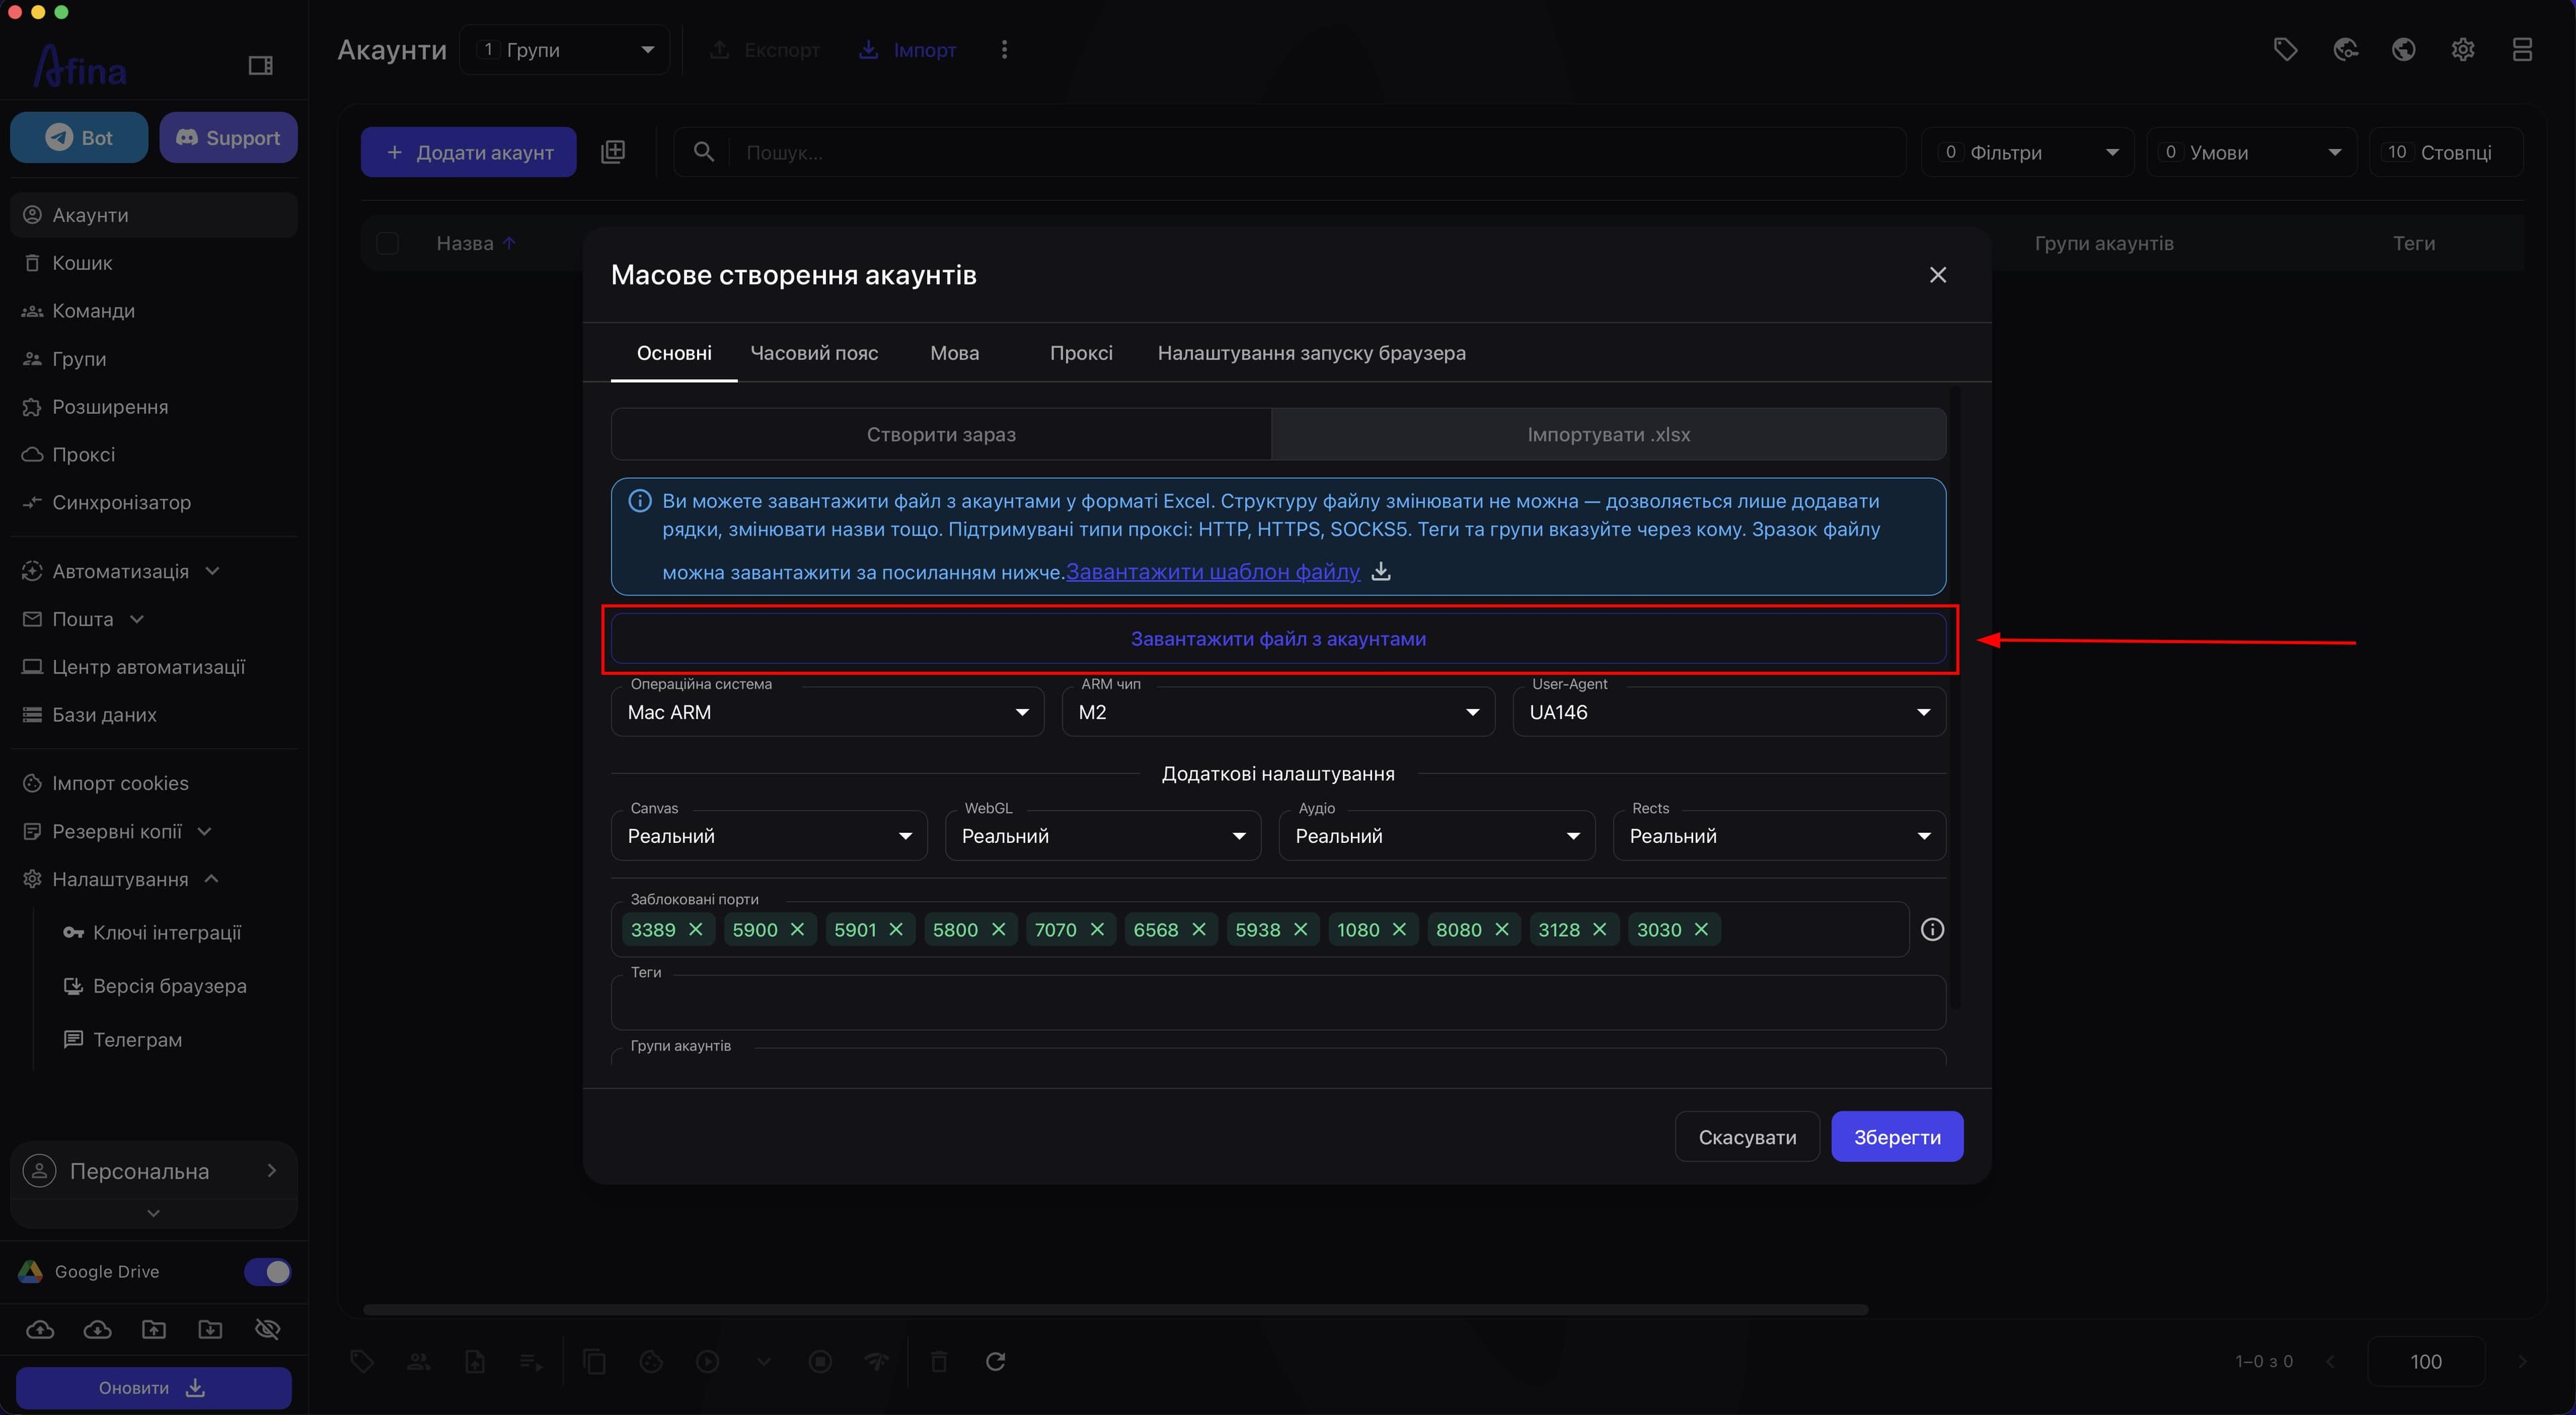This screenshot has width=2576, height=1415.
Task: Click the globe icon in top bar
Action: (2404, 50)
